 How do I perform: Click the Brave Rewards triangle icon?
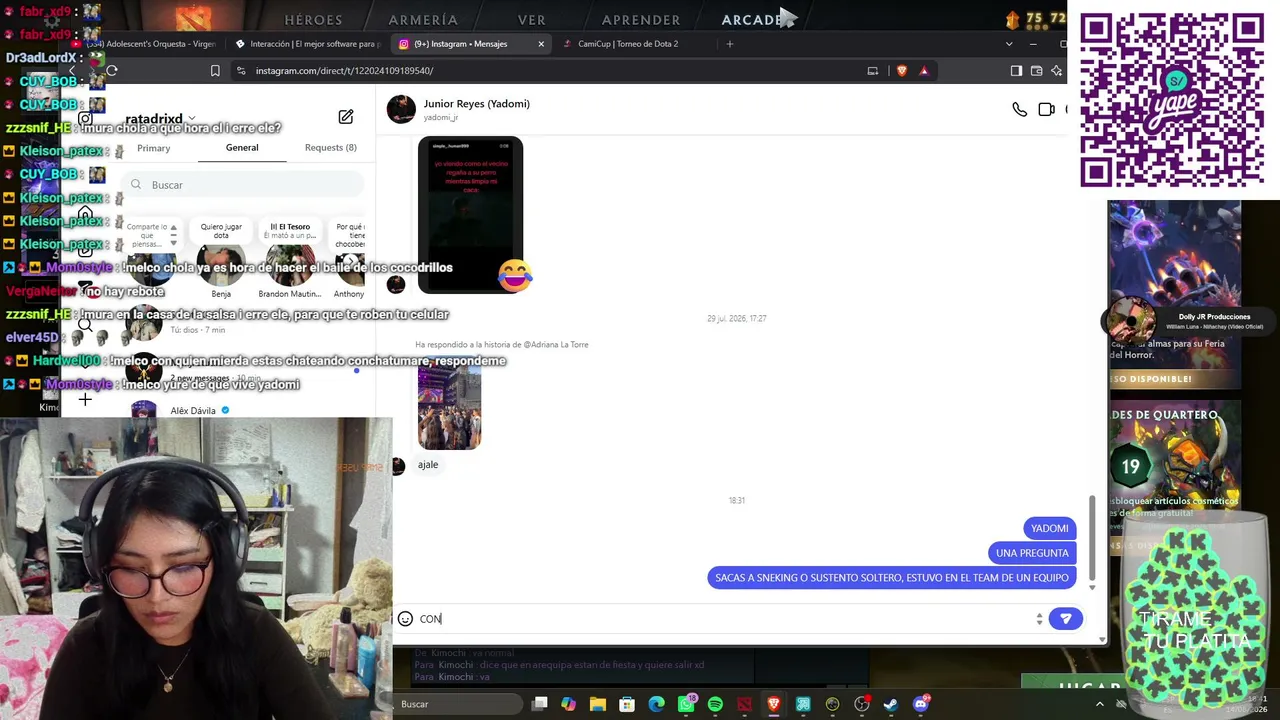tap(924, 71)
